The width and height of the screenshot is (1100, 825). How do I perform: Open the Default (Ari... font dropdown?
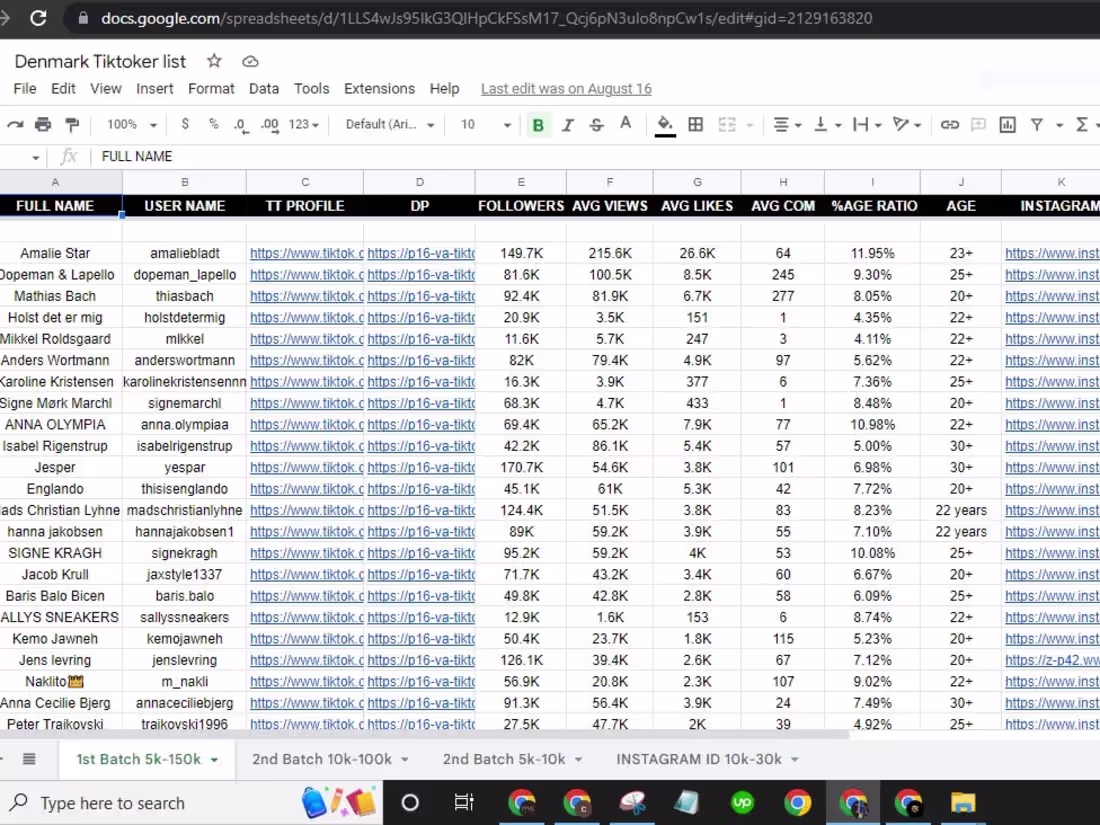[390, 125]
